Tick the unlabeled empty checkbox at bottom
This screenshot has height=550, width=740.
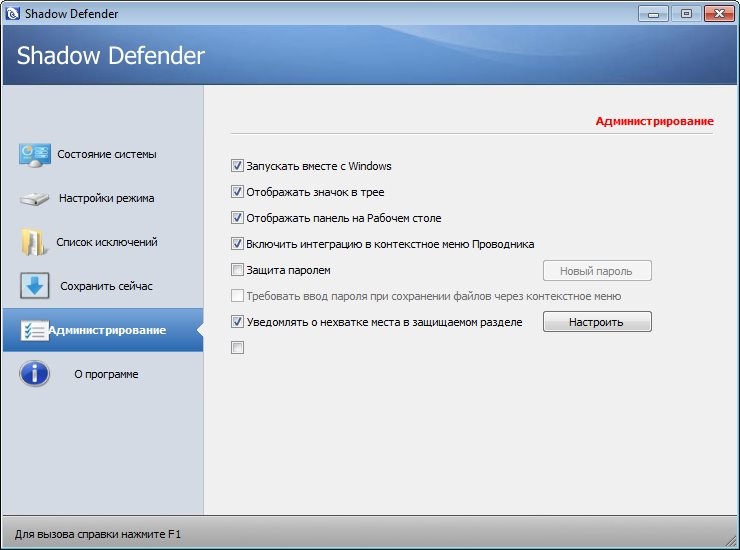[237, 348]
